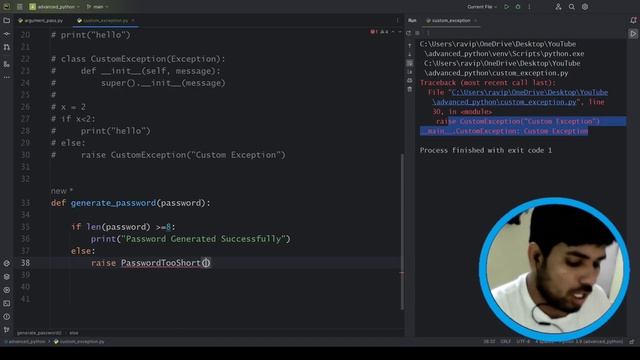Click 'Process finished with exit code 1'

pyautogui.click(x=486, y=151)
